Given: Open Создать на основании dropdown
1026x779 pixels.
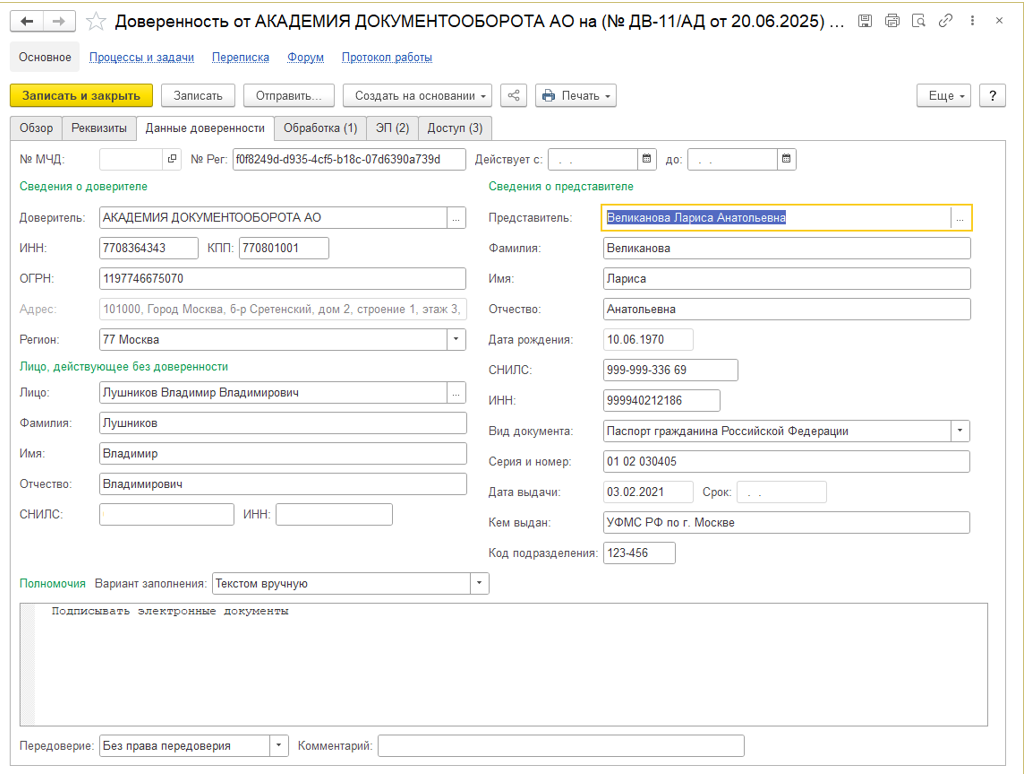Looking at the screenshot, I should coord(417,95).
